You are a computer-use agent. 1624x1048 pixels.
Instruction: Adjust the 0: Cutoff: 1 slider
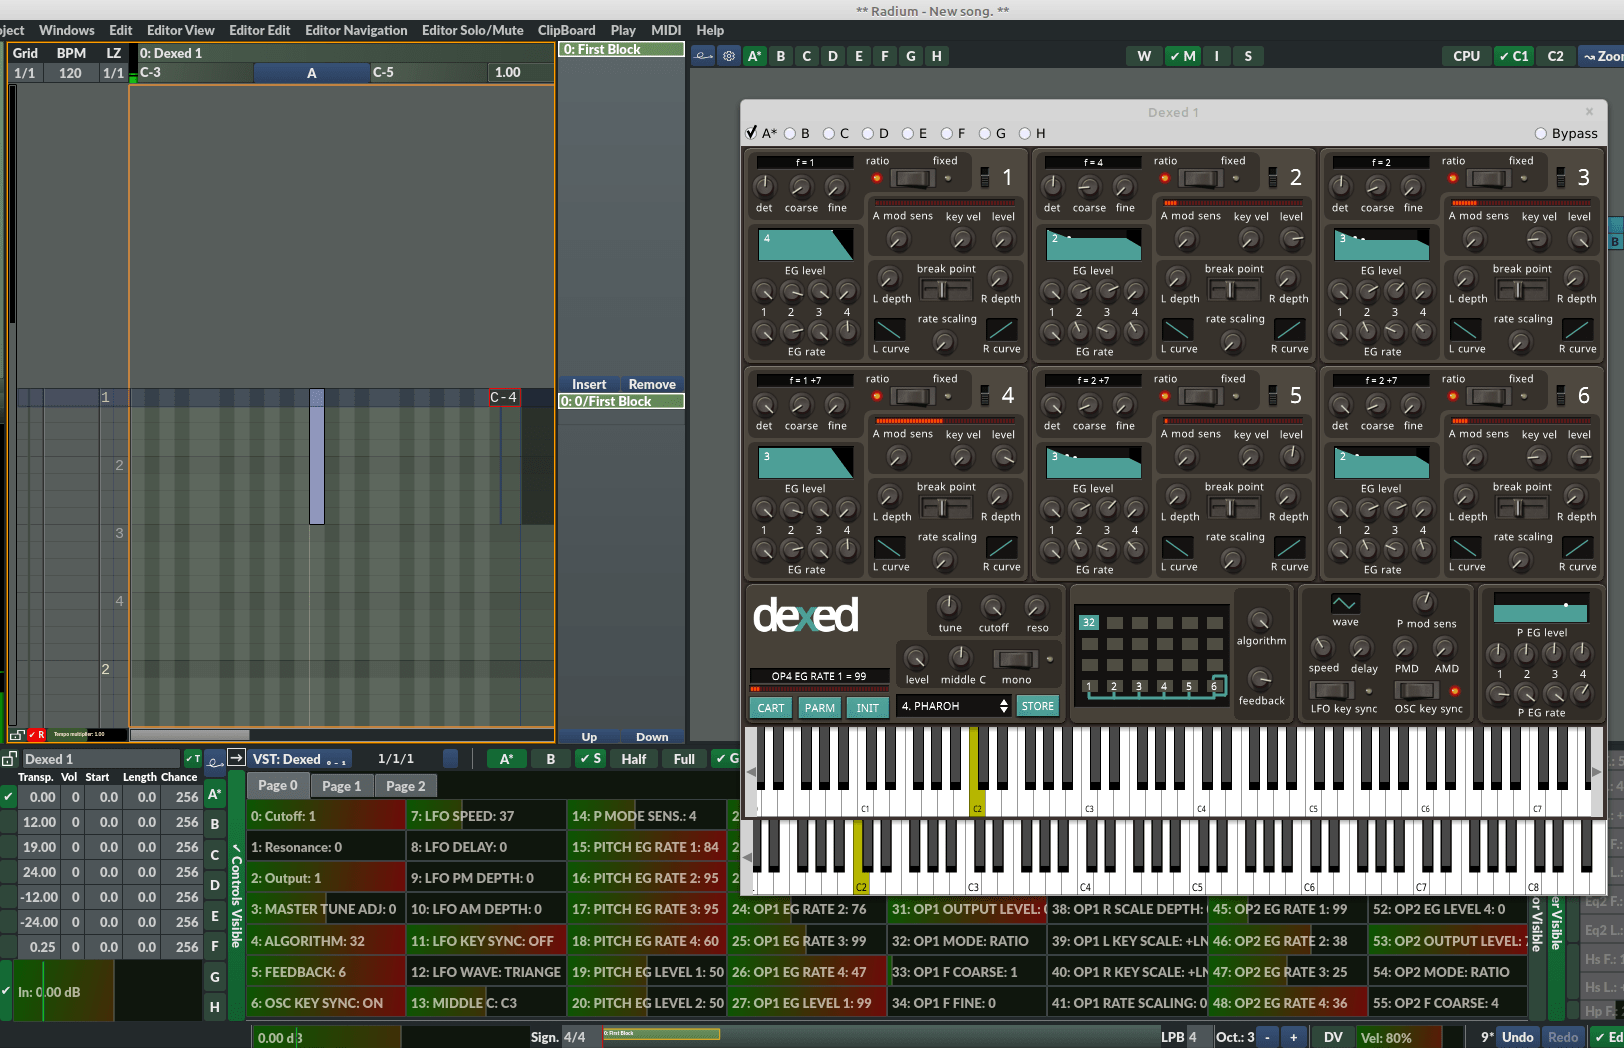click(x=326, y=816)
